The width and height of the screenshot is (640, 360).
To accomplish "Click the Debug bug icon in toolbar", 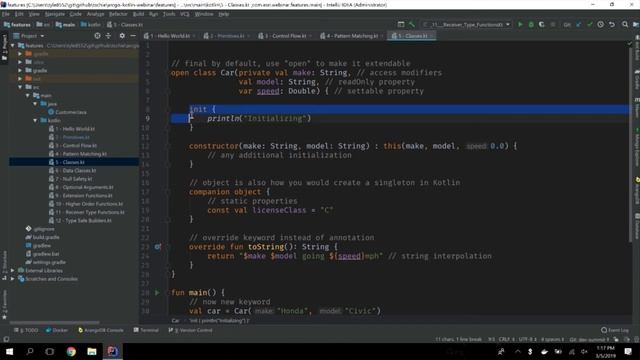I will click(x=531, y=24).
